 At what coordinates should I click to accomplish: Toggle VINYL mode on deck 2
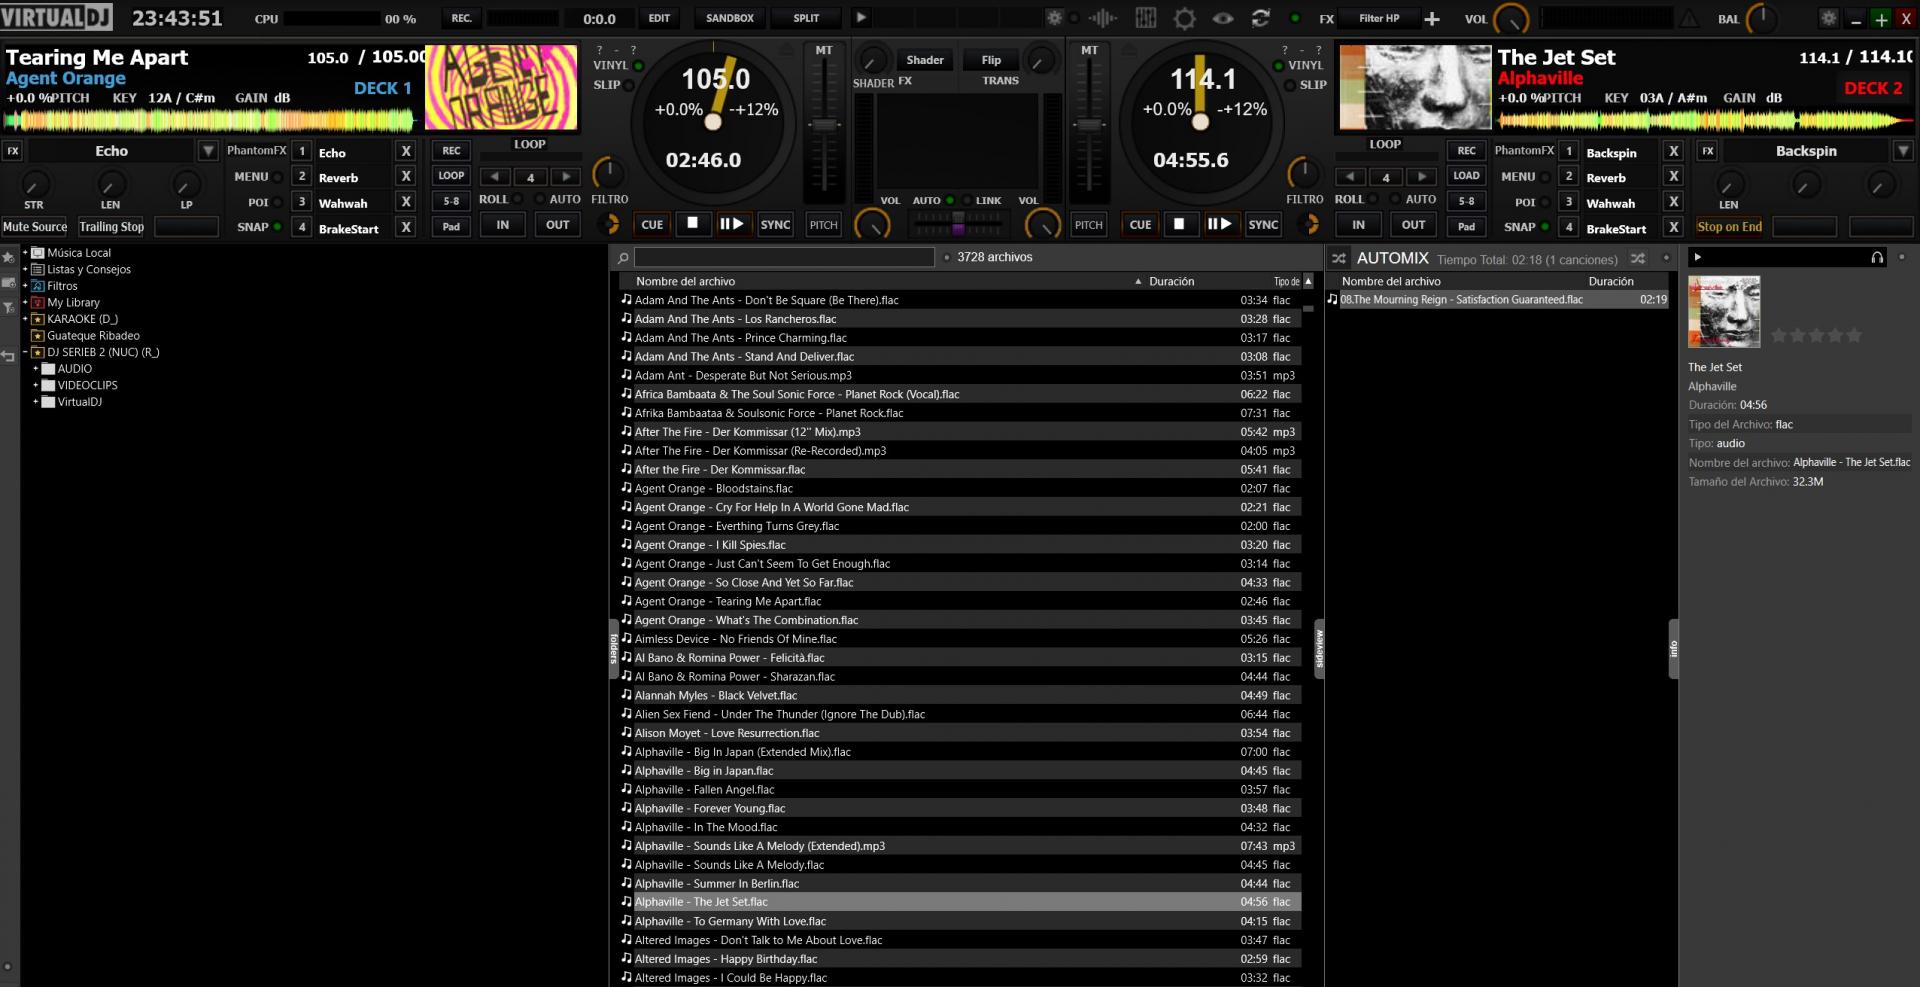point(1278,66)
